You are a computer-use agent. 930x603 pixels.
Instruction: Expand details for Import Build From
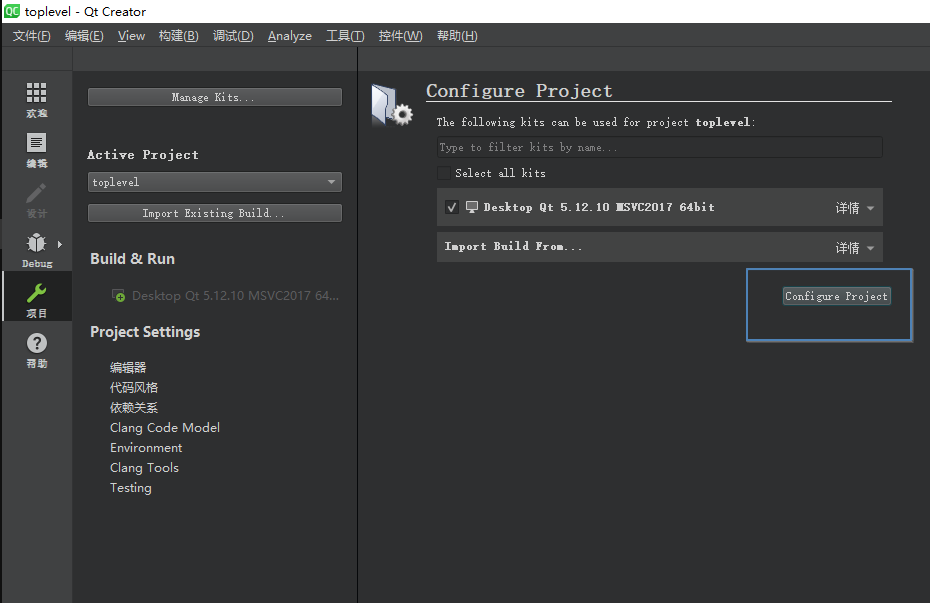click(x=855, y=247)
